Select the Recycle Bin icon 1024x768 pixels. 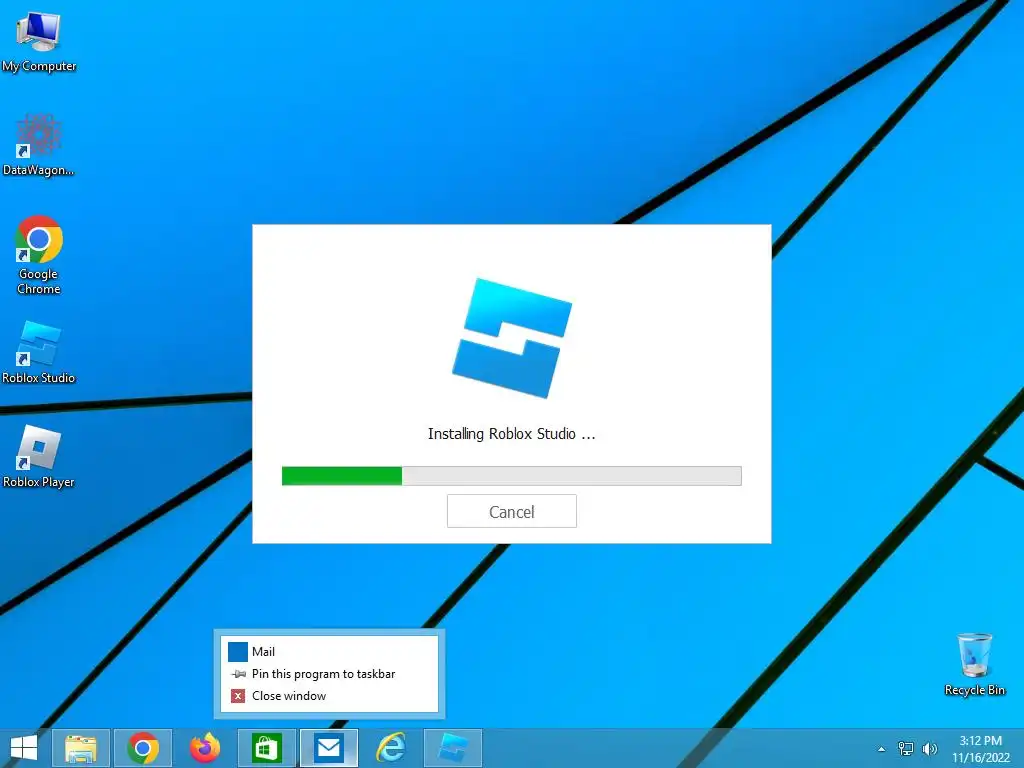[974, 664]
